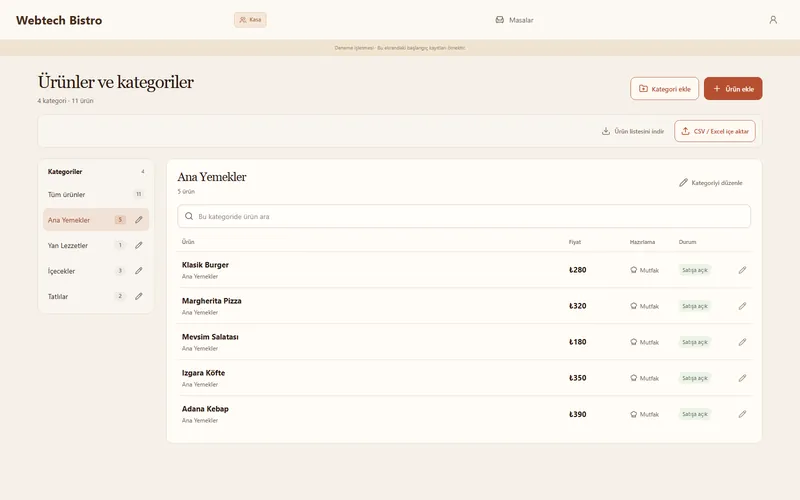Download list via Ürün listesini indir
Viewport: 800px width, 500px height.
[x=633, y=131]
